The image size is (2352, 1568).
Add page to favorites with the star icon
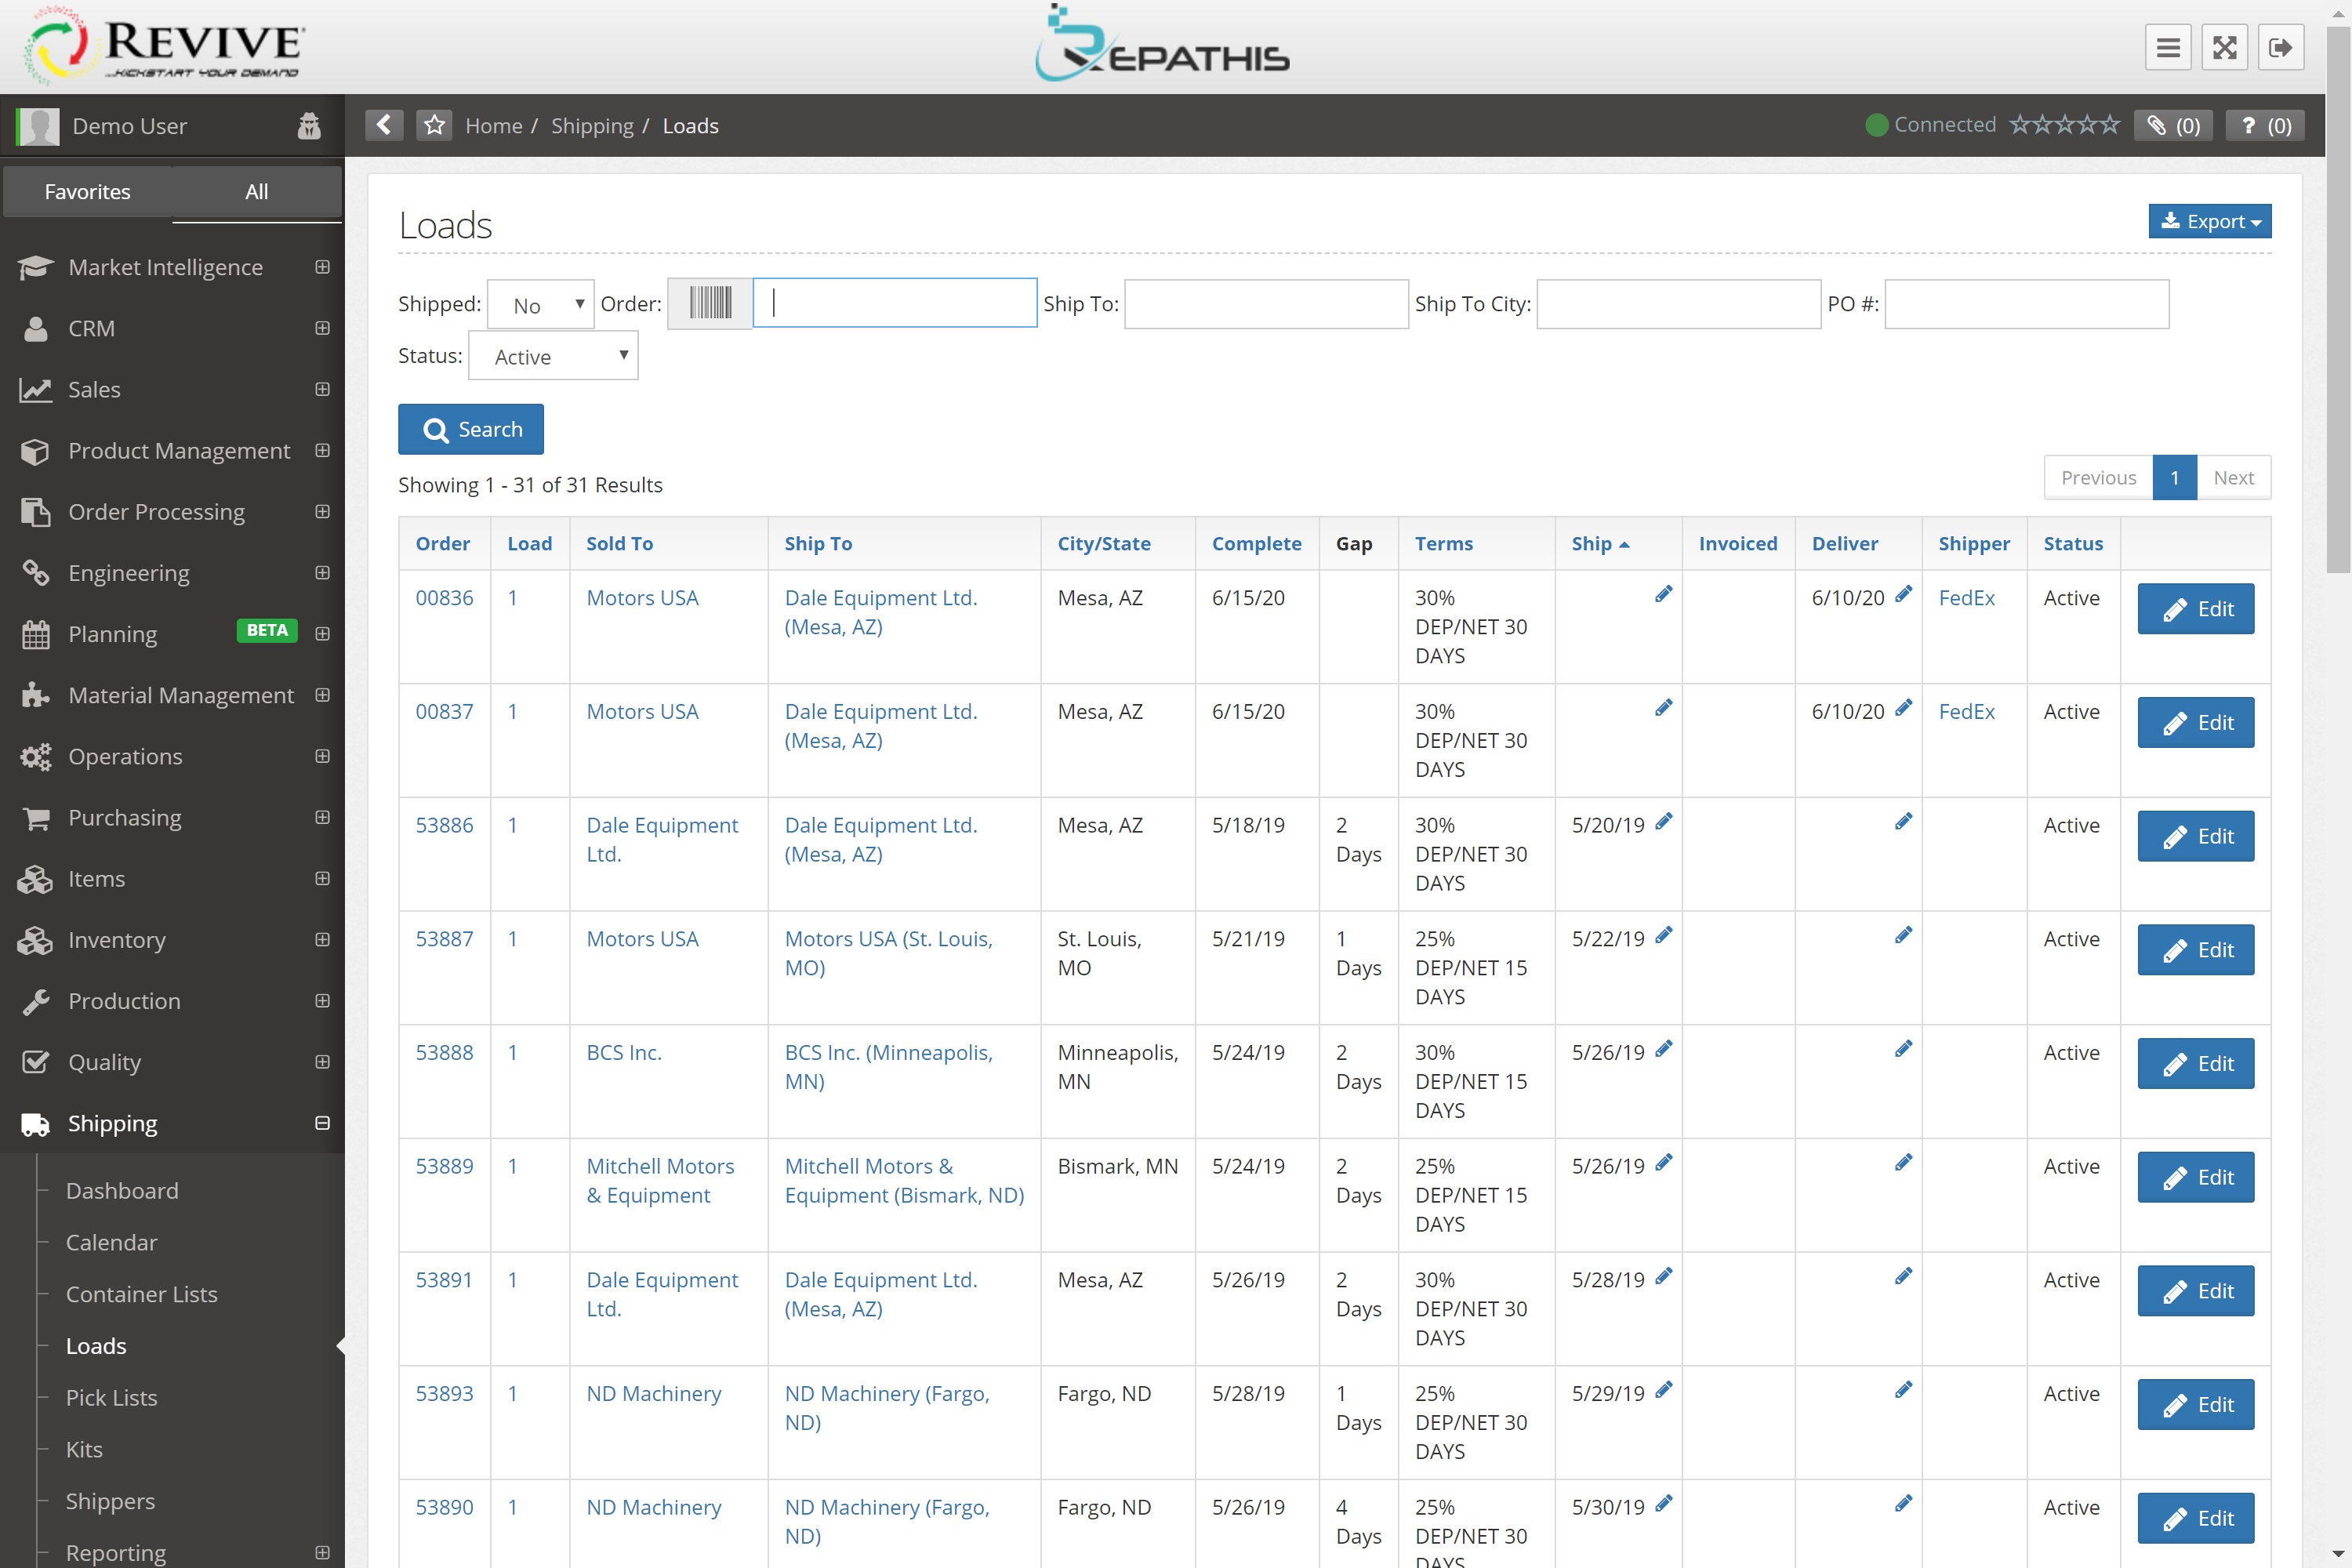coord(434,125)
